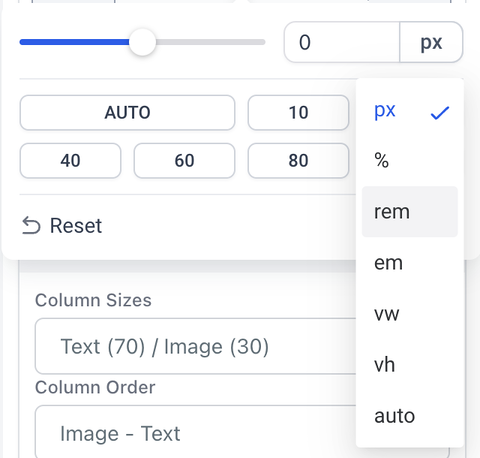480x458 pixels.
Task: Open the px unit selector
Action: coord(431,42)
